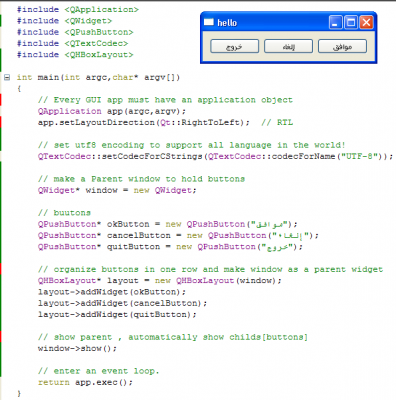Viewport: 396px width, 400px height.
Task: Collapse the main function fold marker
Action: coord(7,78)
